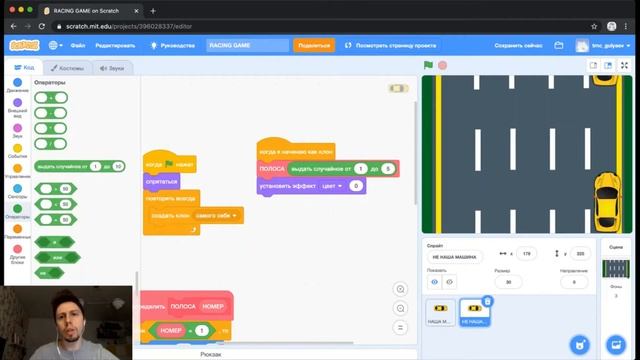Open the language globe menu
This screenshot has height=360, width=640.
55,45
